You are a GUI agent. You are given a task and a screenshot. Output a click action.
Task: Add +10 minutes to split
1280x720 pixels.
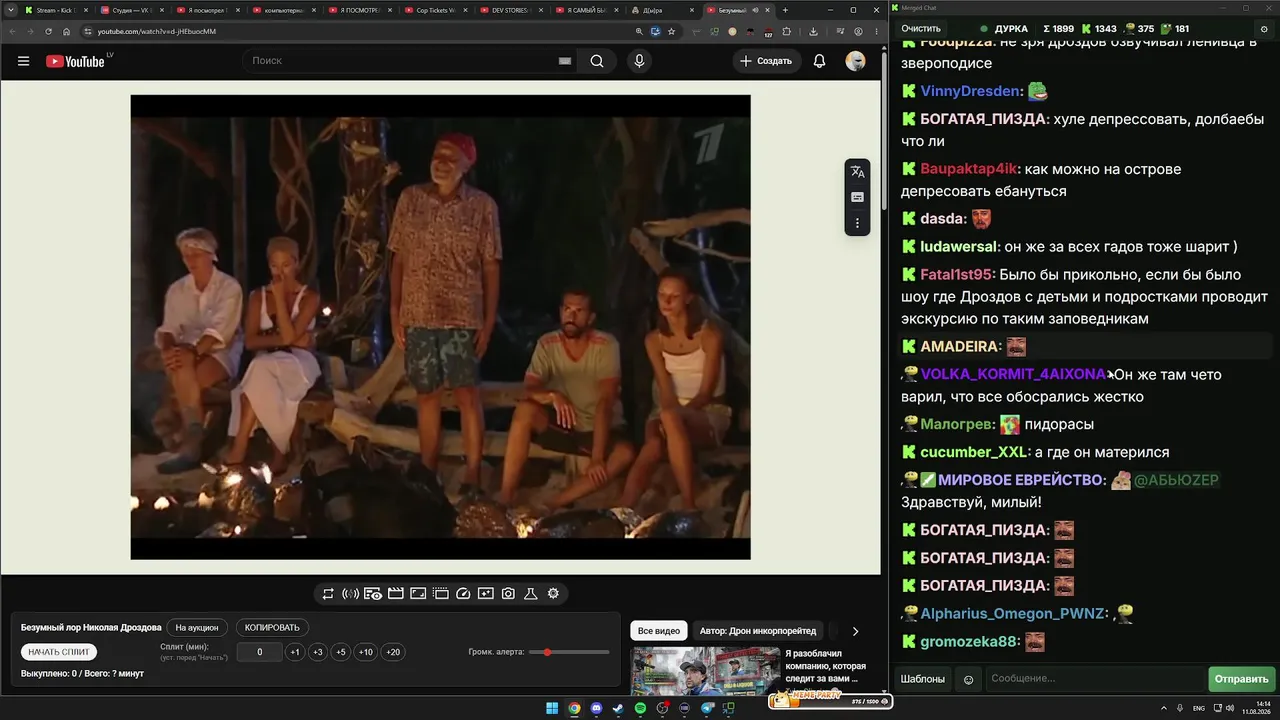366,652
